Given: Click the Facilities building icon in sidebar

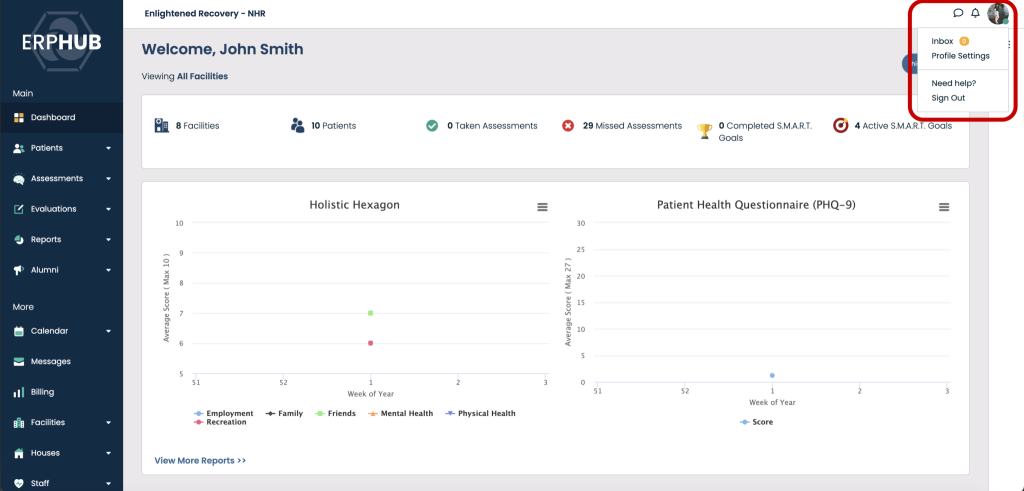Looking at the screenshot, I should [x=19, y=422].
